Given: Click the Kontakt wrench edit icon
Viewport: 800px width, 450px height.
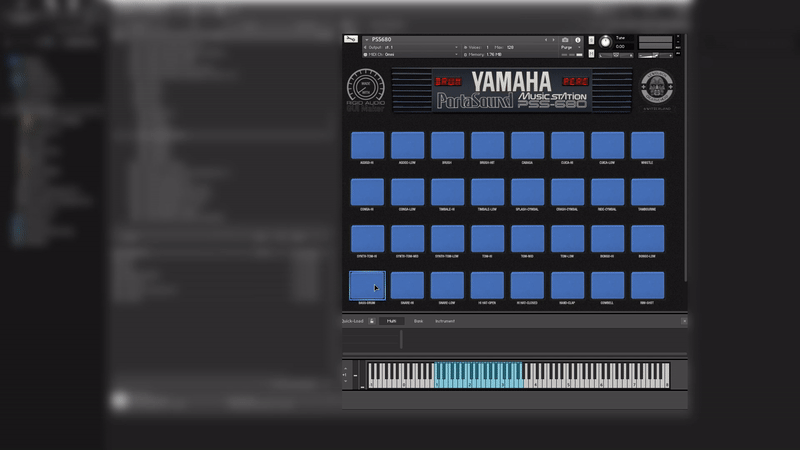Looking at the screenshot, I should (351, 39).
